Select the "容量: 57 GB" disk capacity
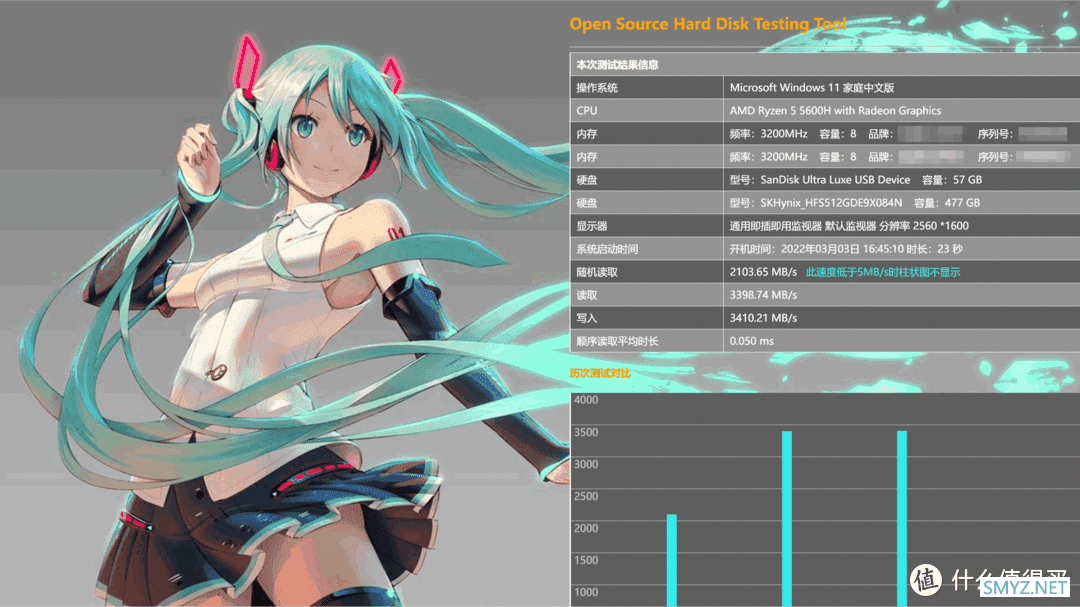 [952, 180]
